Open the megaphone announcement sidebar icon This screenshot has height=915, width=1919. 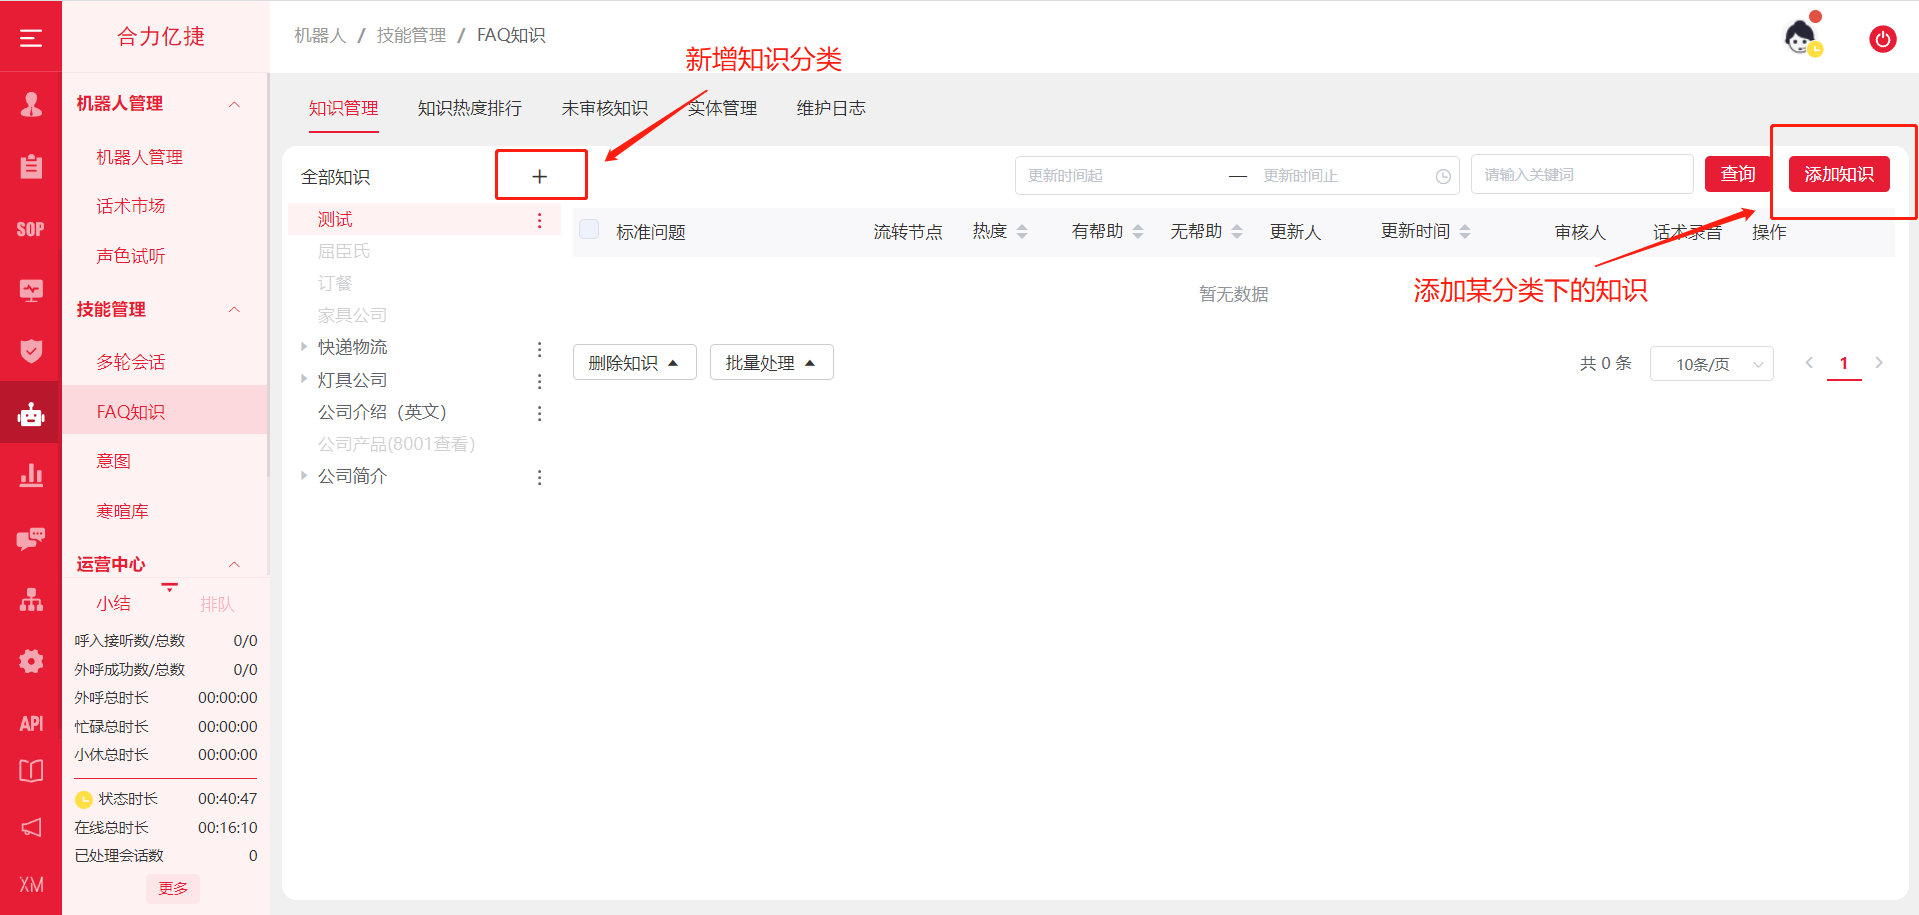[x=31, y=827]
